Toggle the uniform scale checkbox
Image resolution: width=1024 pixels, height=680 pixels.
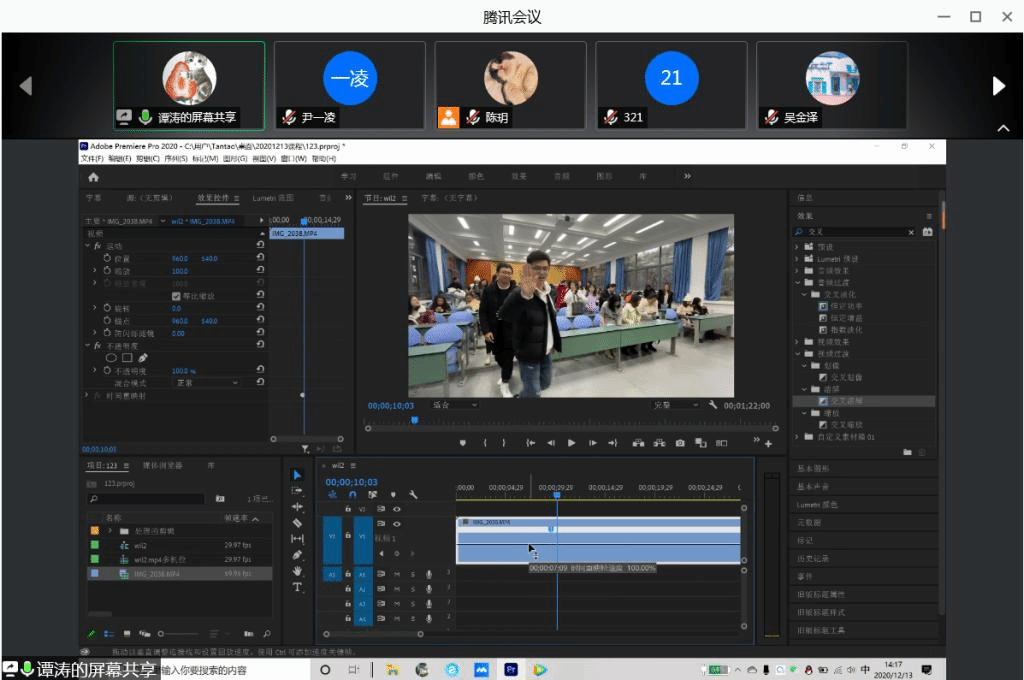pos(177,296)
